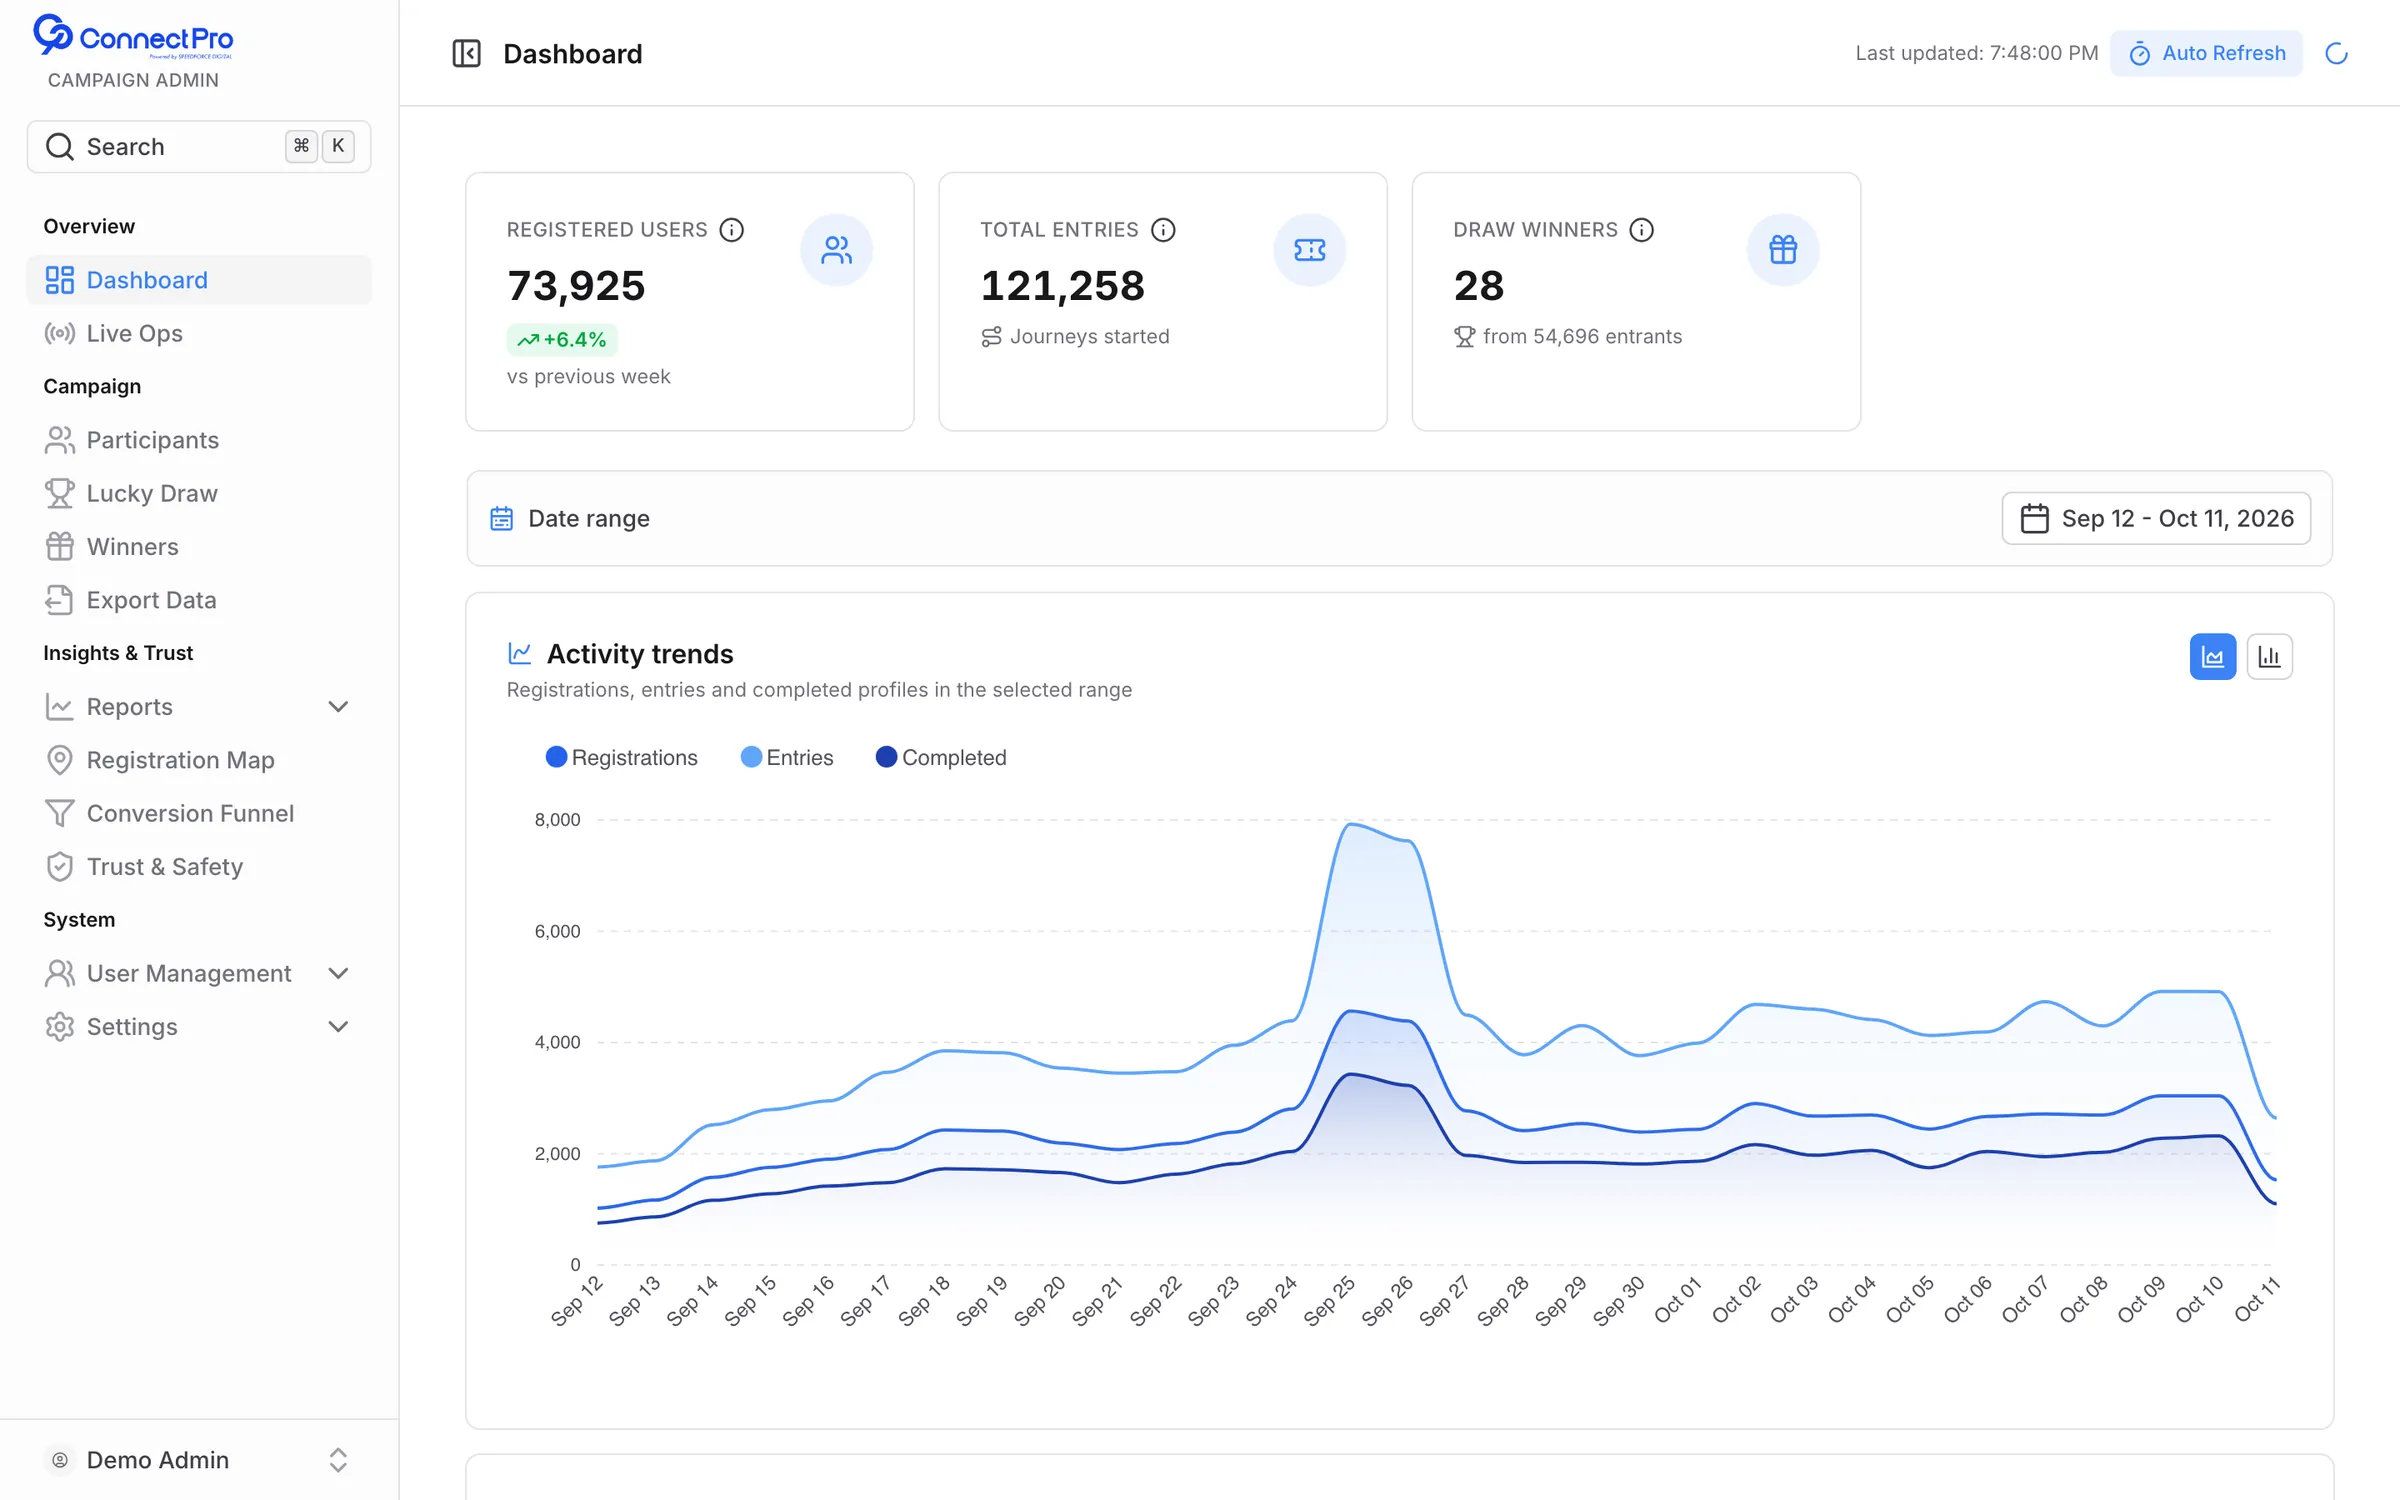Image resolution: width=2400 pixels, height=1500 pixels.
Task: Expand the Reports submenu
Action: (x=199, y=707)
